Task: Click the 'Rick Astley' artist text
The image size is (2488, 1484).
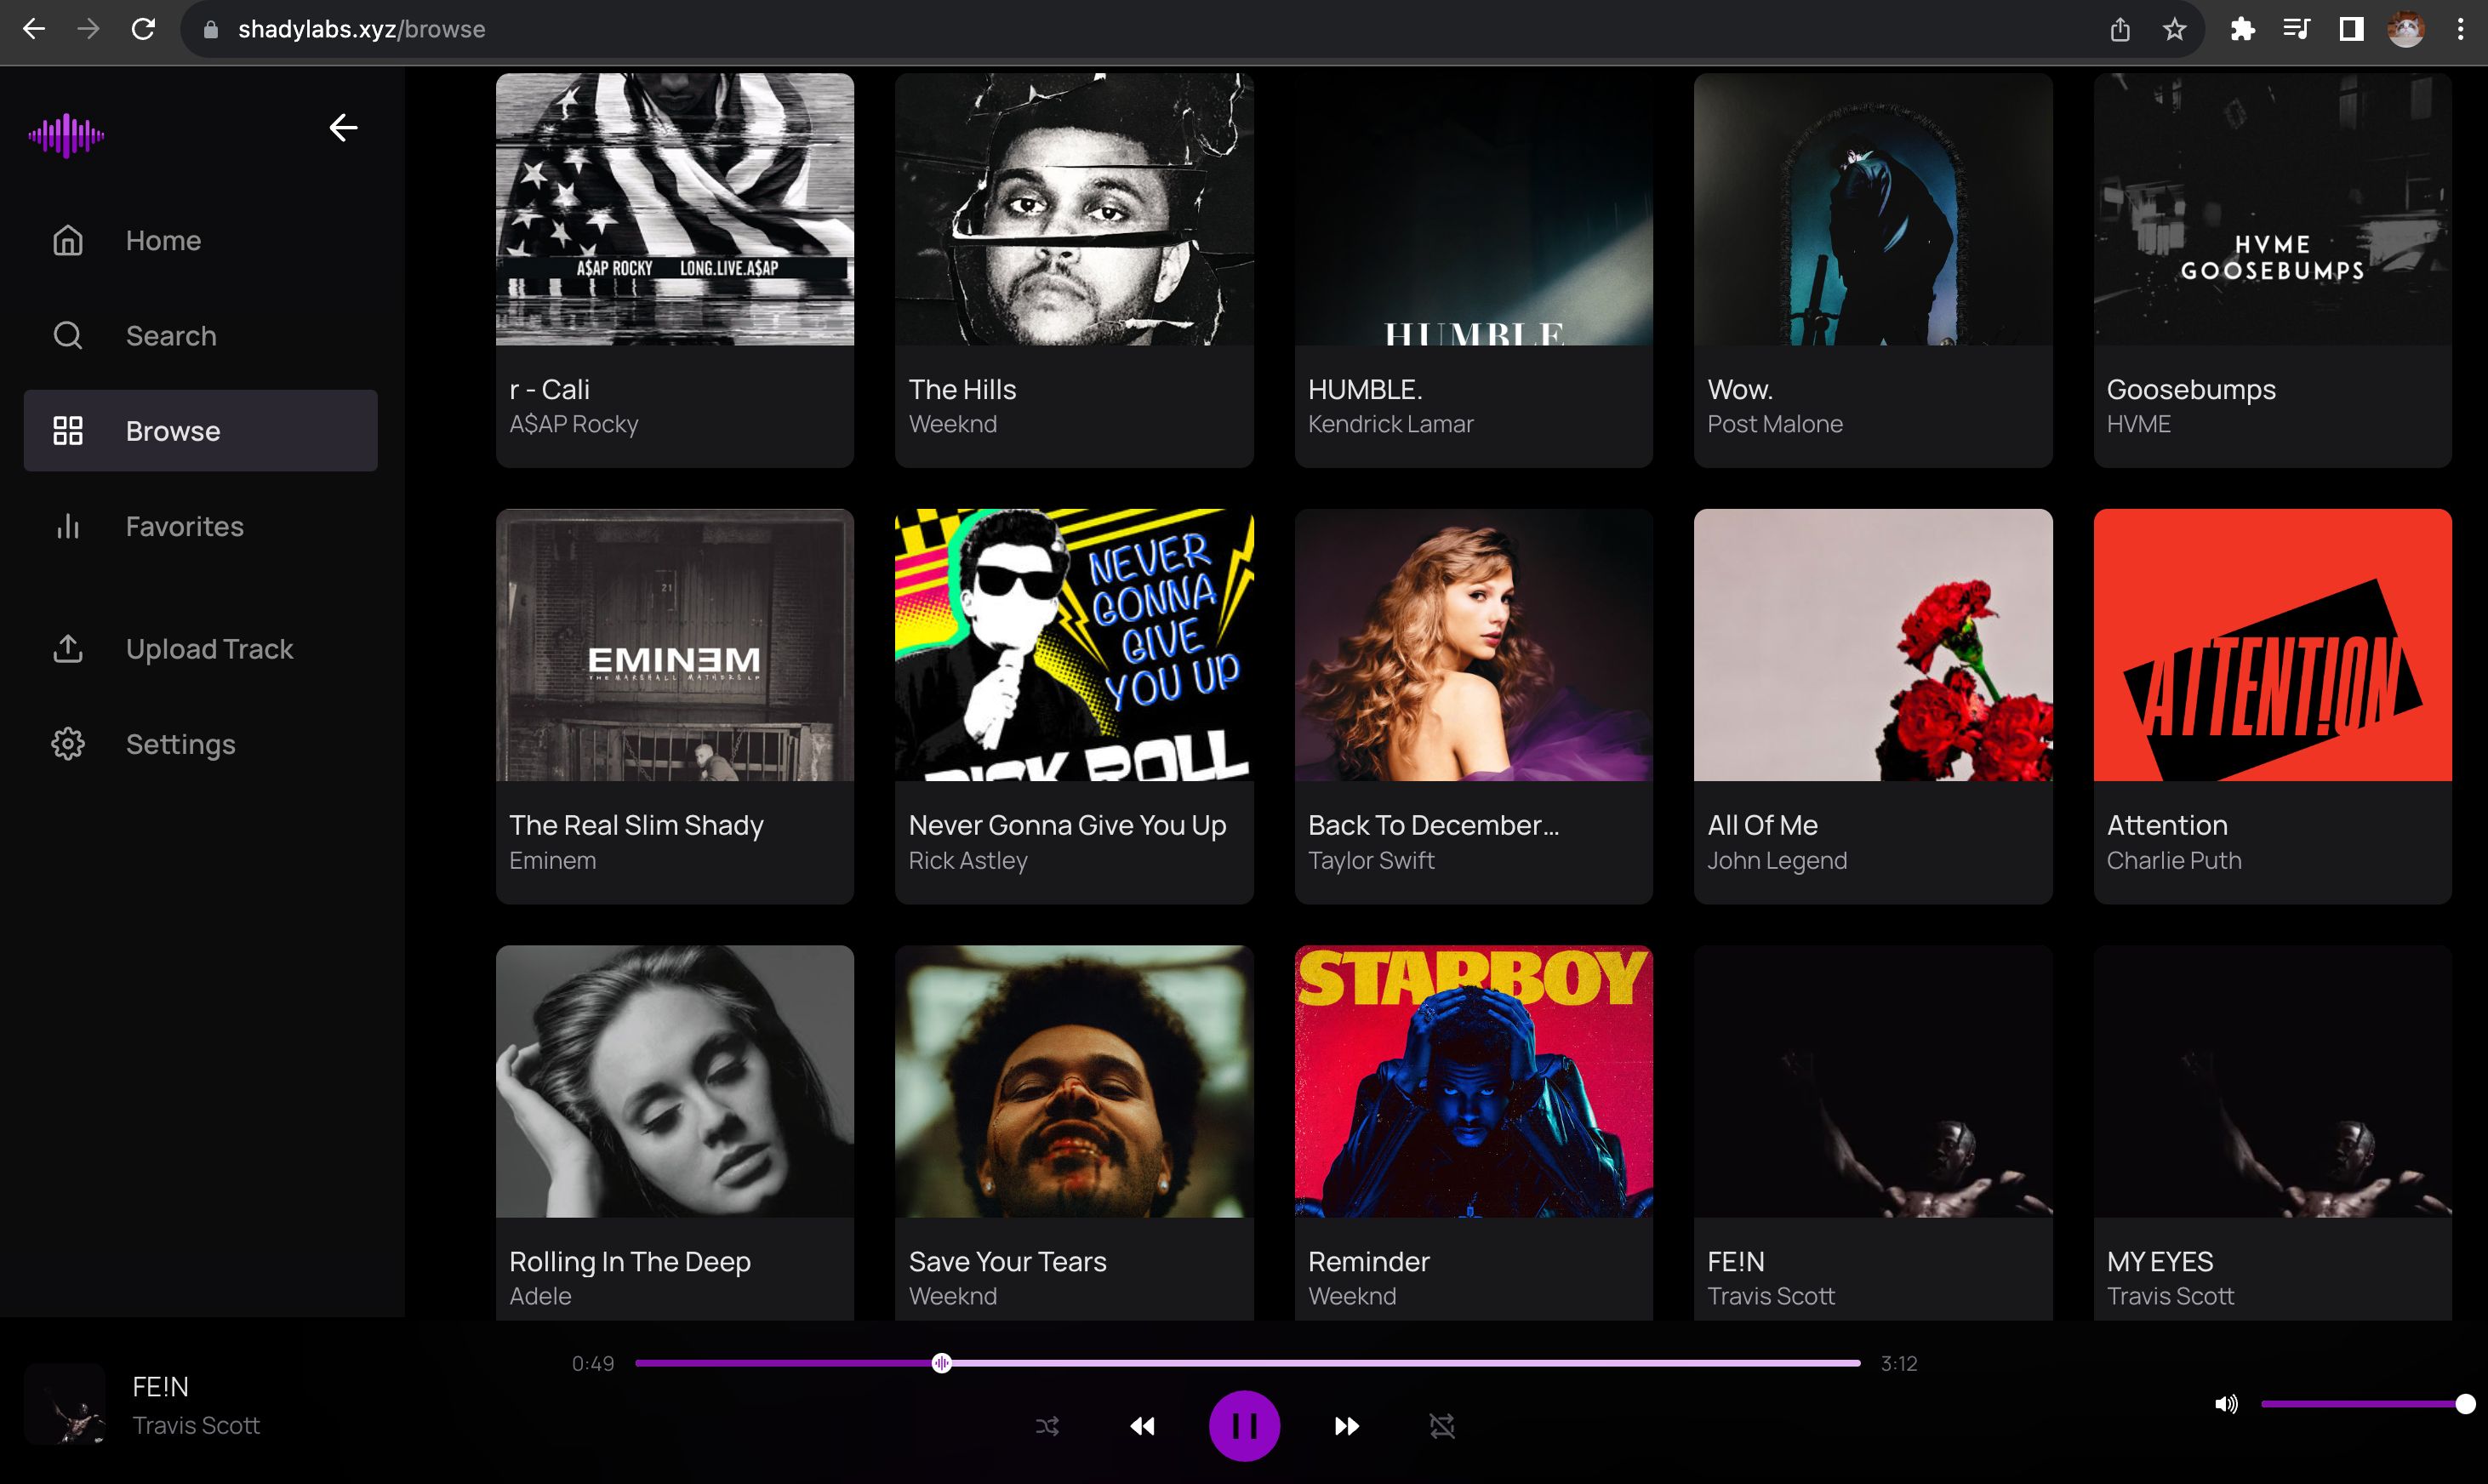Action: tap(968, 860)
